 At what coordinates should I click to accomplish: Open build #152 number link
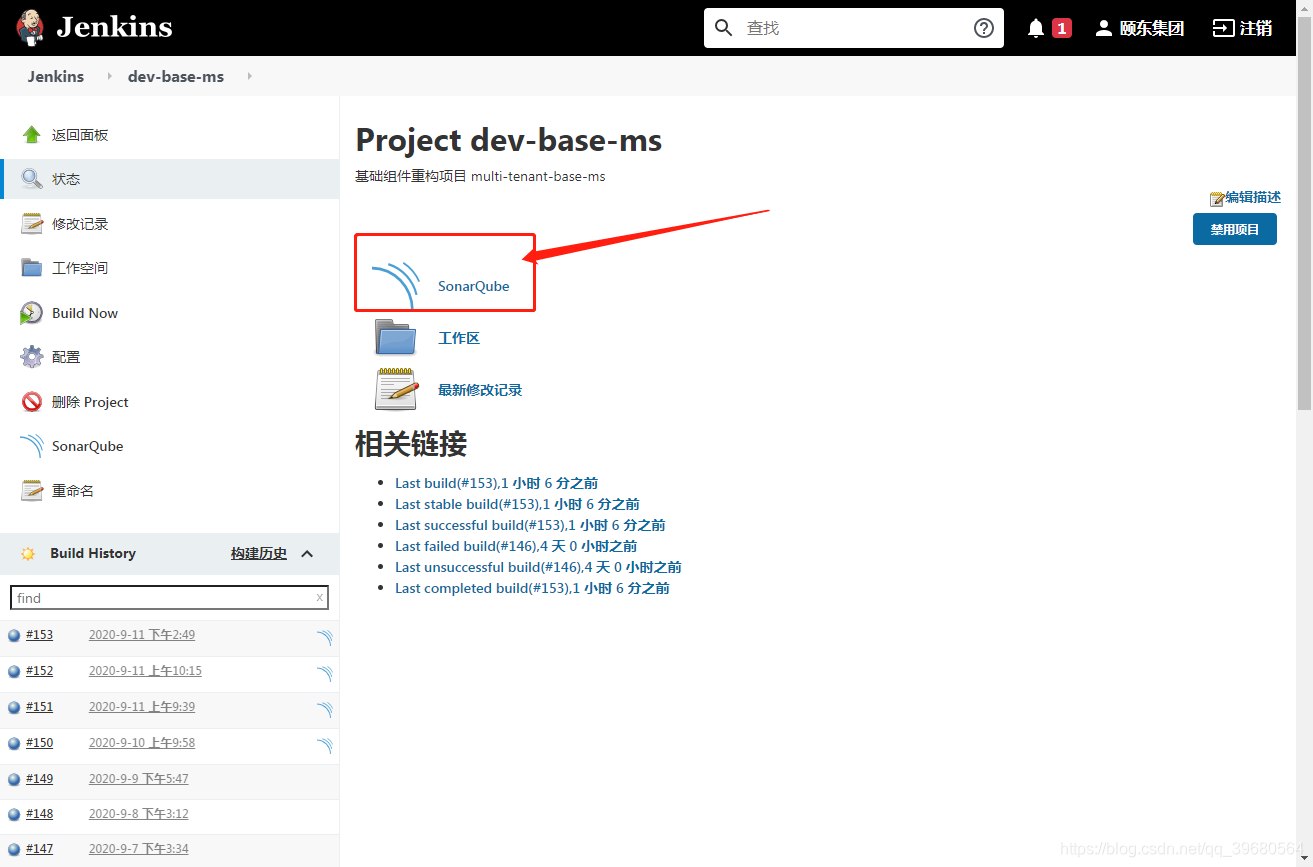(x=39, y=671)
